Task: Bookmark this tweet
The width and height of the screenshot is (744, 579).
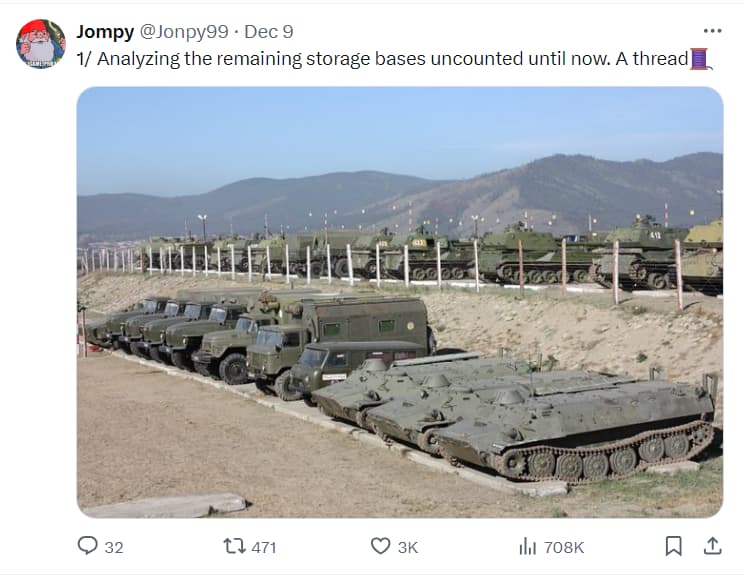Action: click(x=673, y=546)
